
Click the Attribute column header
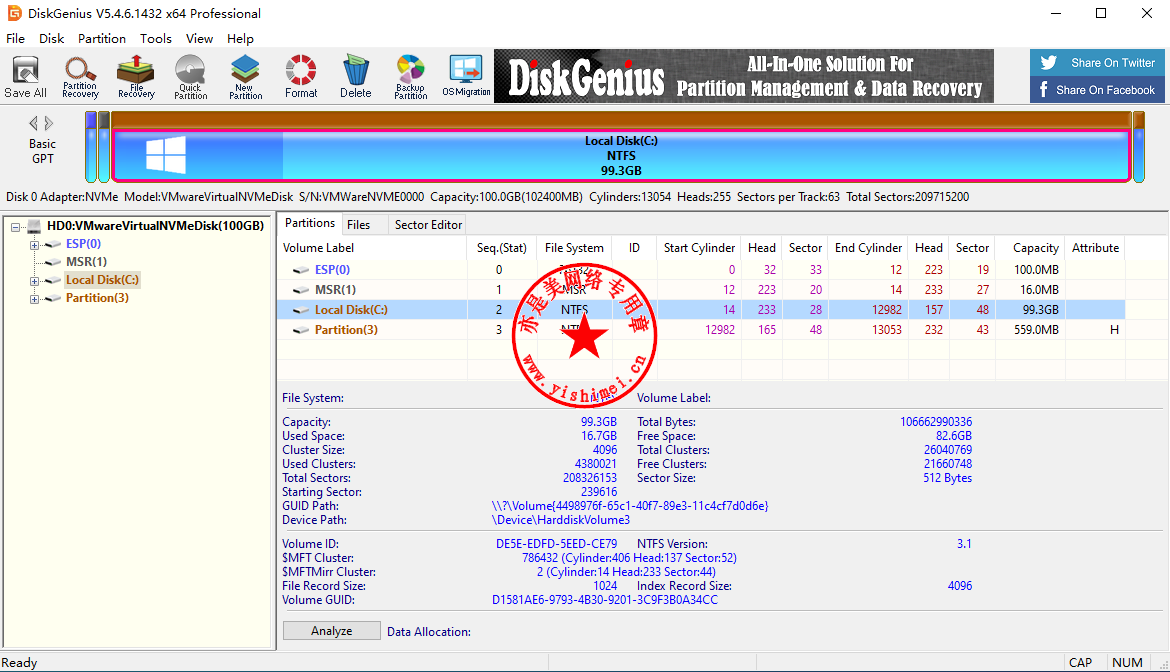1095,248
